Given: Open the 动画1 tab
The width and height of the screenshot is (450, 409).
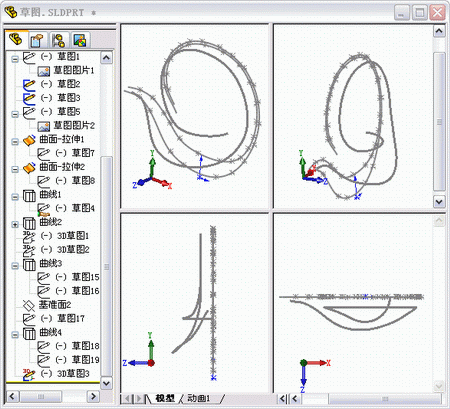Looking at the screenshot, I should [x=199, y=398].
